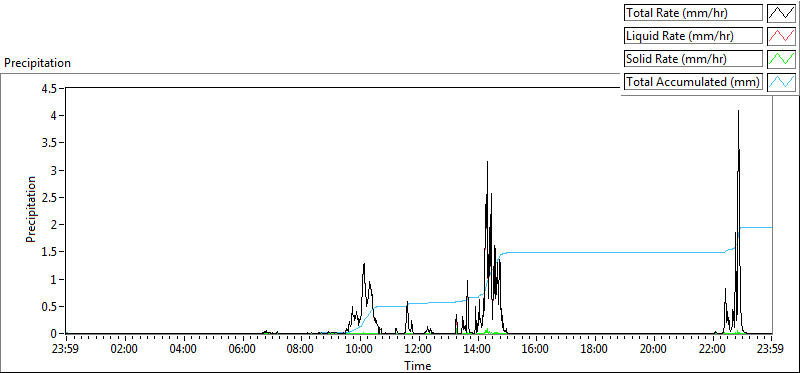Click the left 23:59 start time marker
The image size is (800, 373).
(66, 350)
